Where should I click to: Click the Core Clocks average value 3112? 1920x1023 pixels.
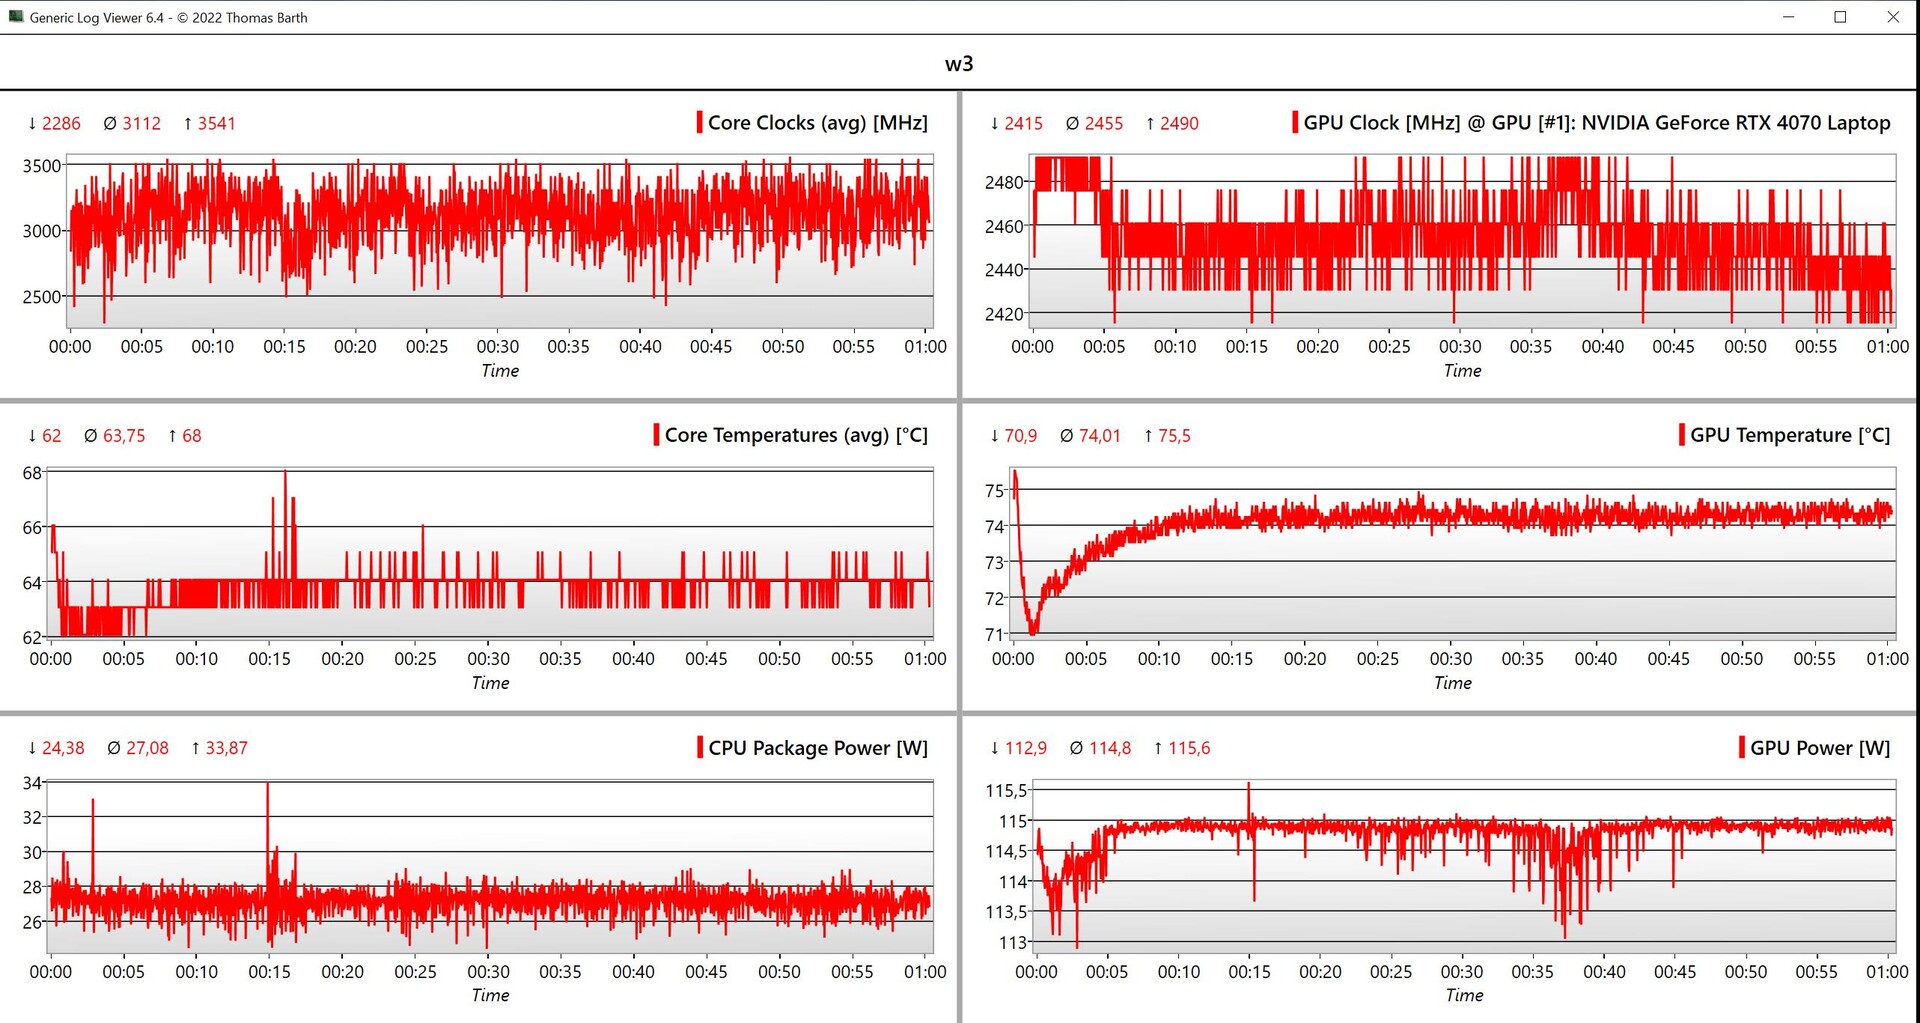[141, 124]
